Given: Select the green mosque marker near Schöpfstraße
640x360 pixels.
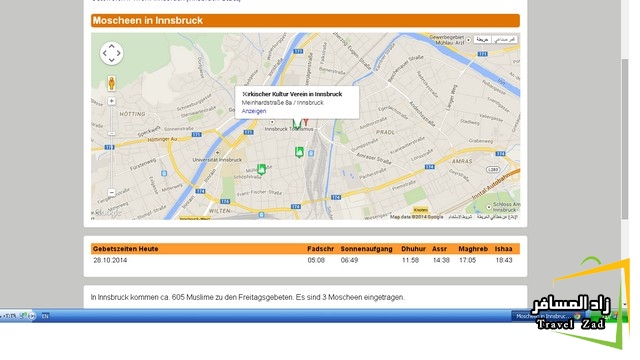Looking at the screenshot, I should pyautogui.click(x=261, y=169).
